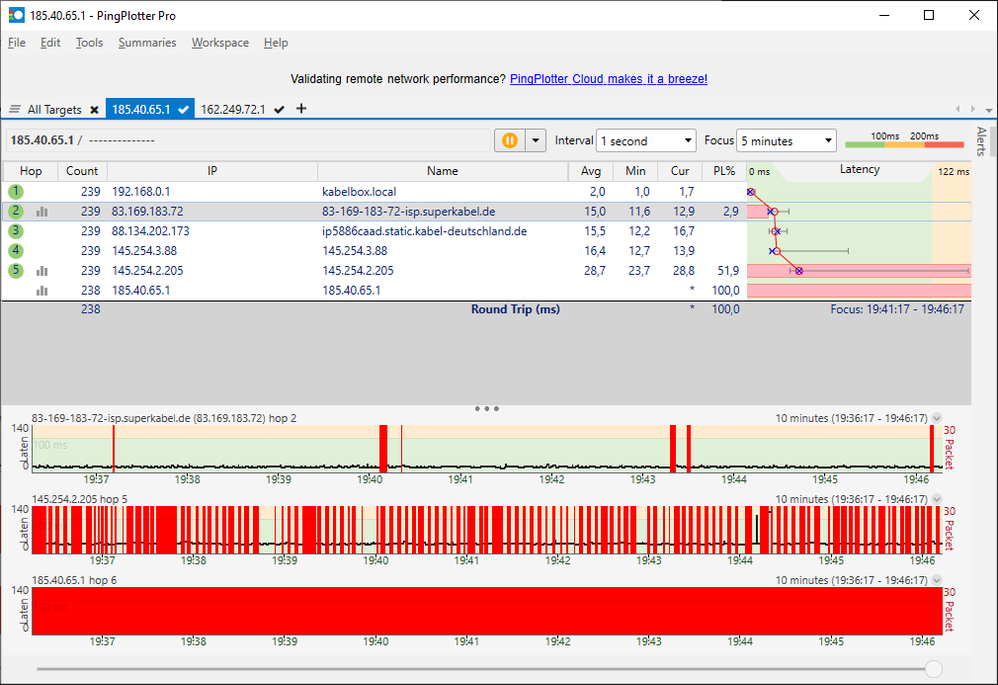998x685 pixels.
Task: Click the Avg column header
Action: [591, 171]
